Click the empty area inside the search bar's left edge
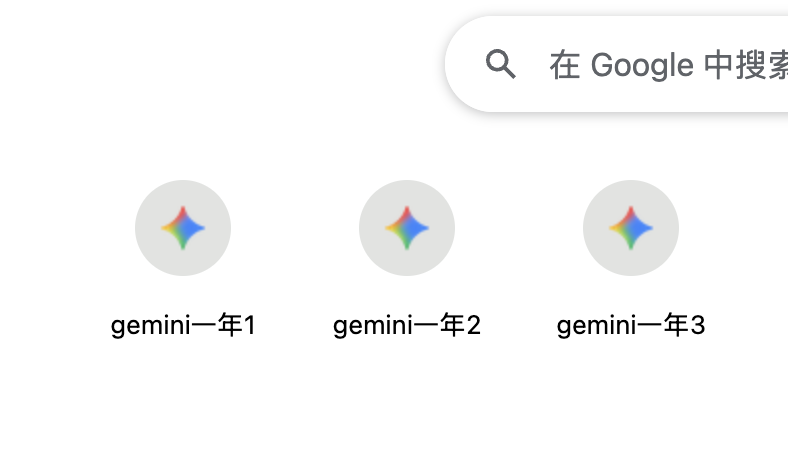 click(x=465, y=64)
